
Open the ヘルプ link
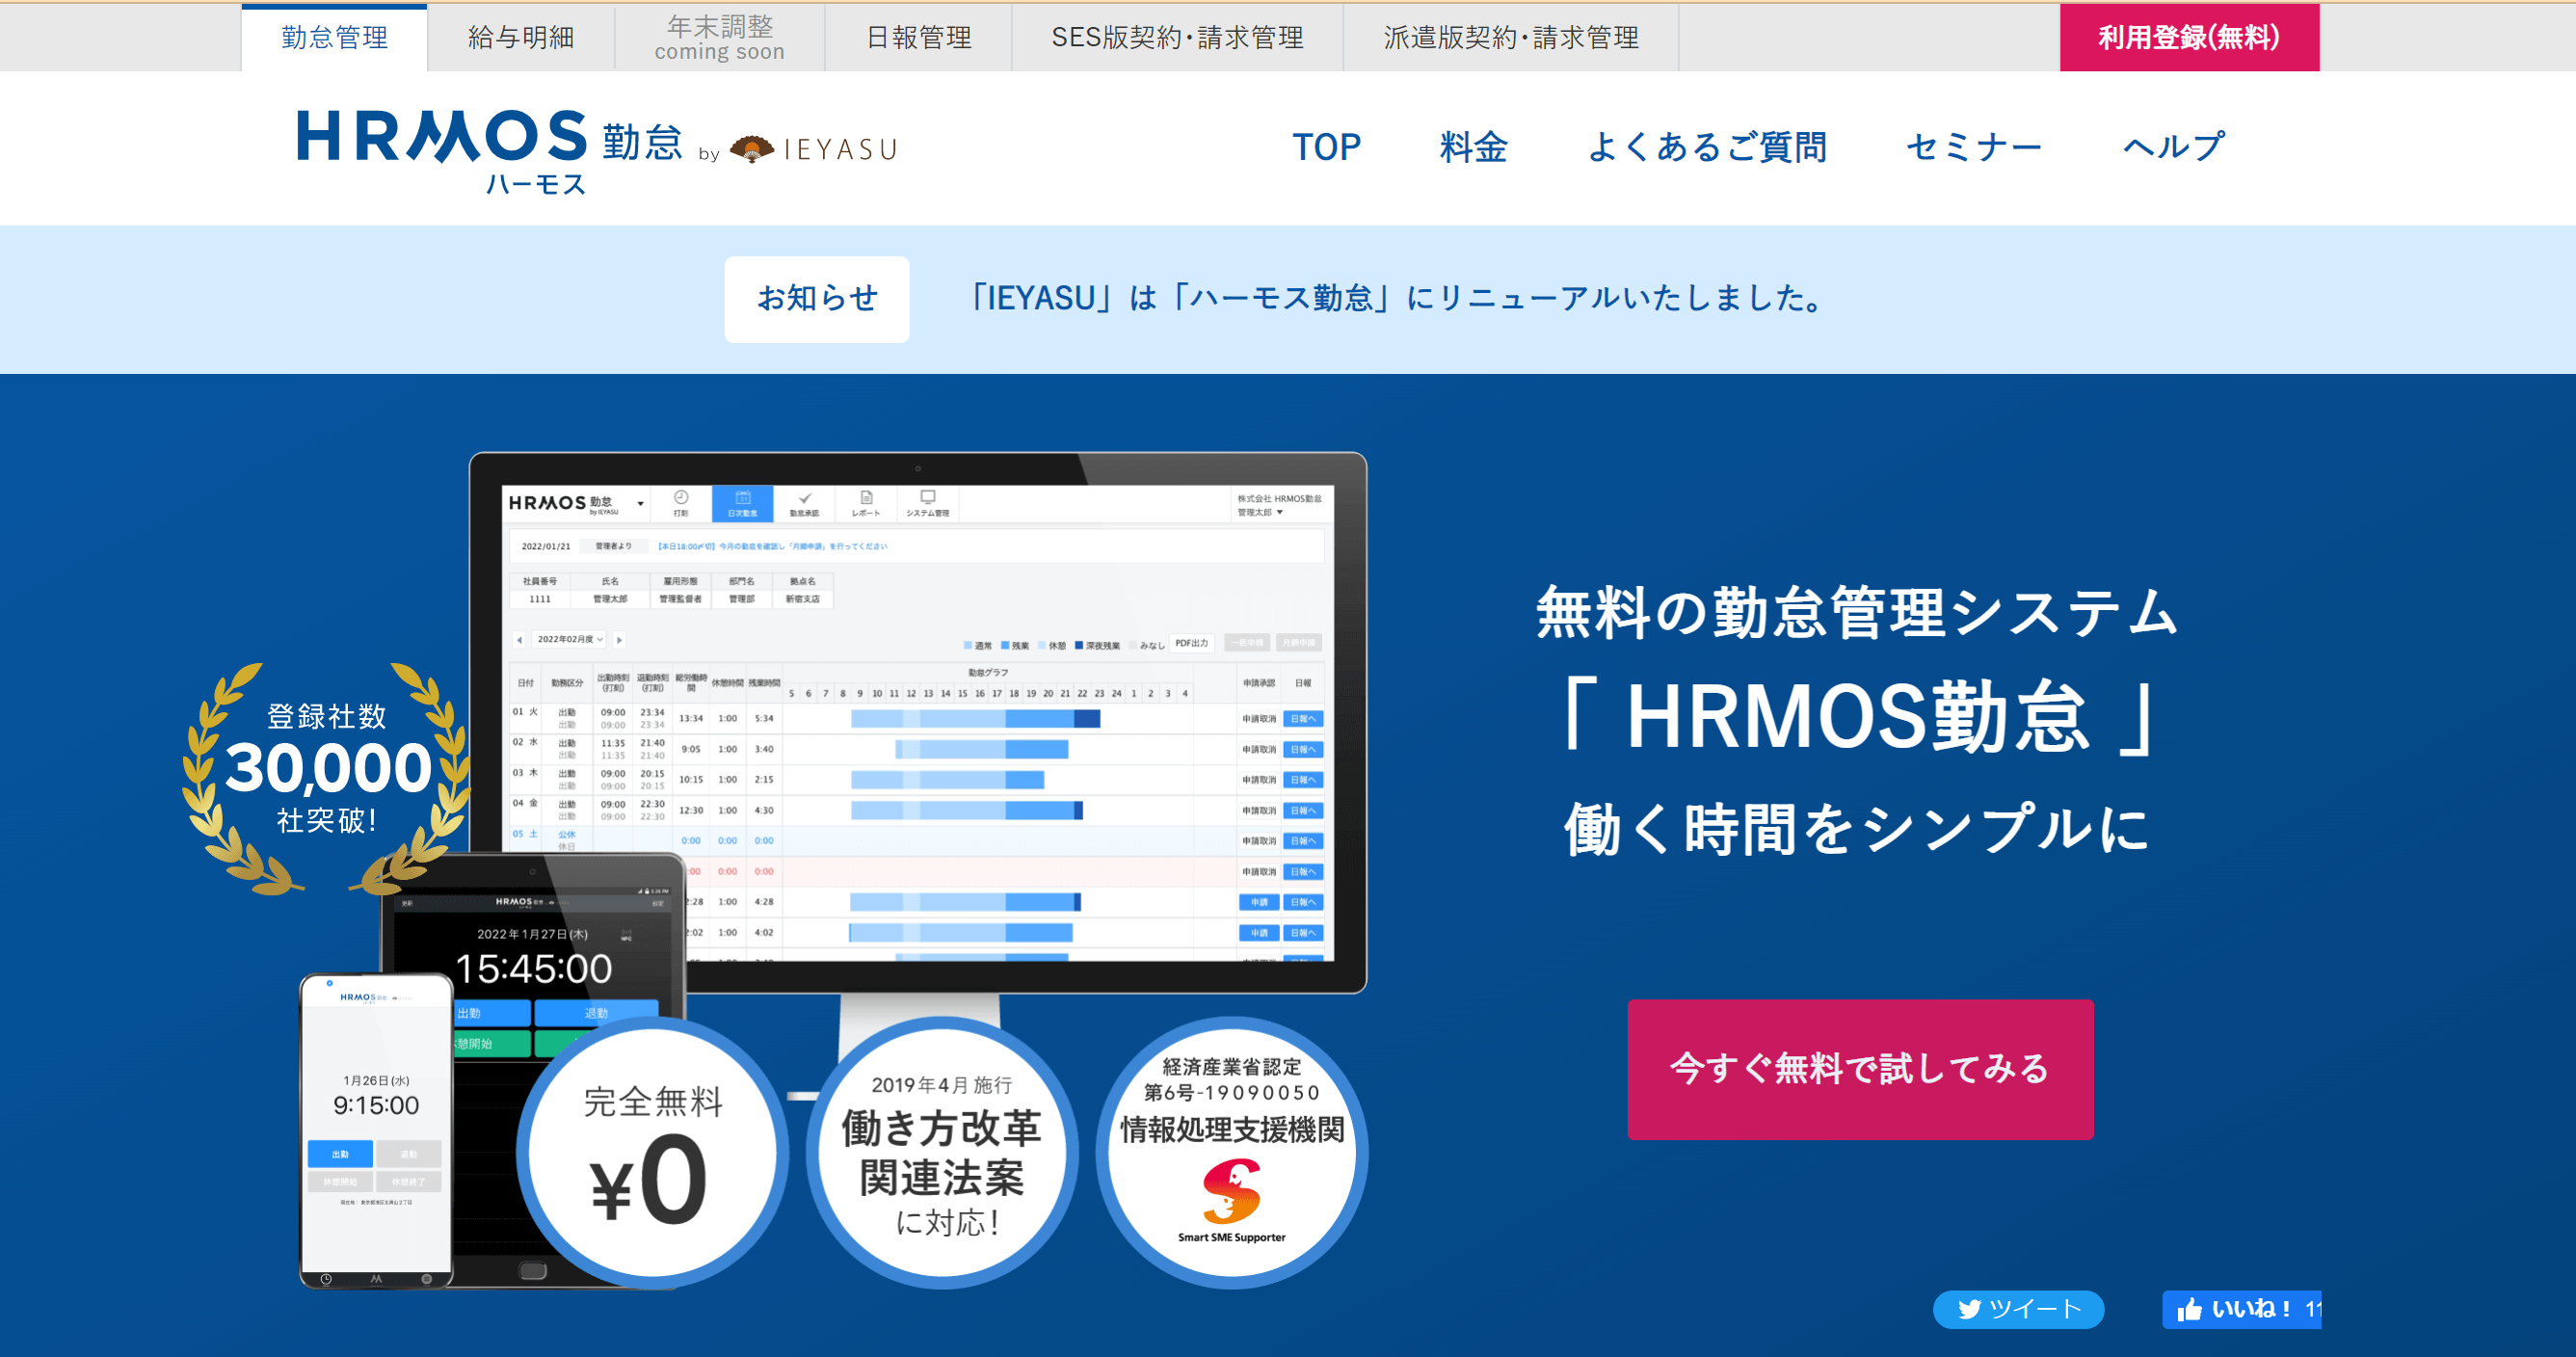[2174, 147]
